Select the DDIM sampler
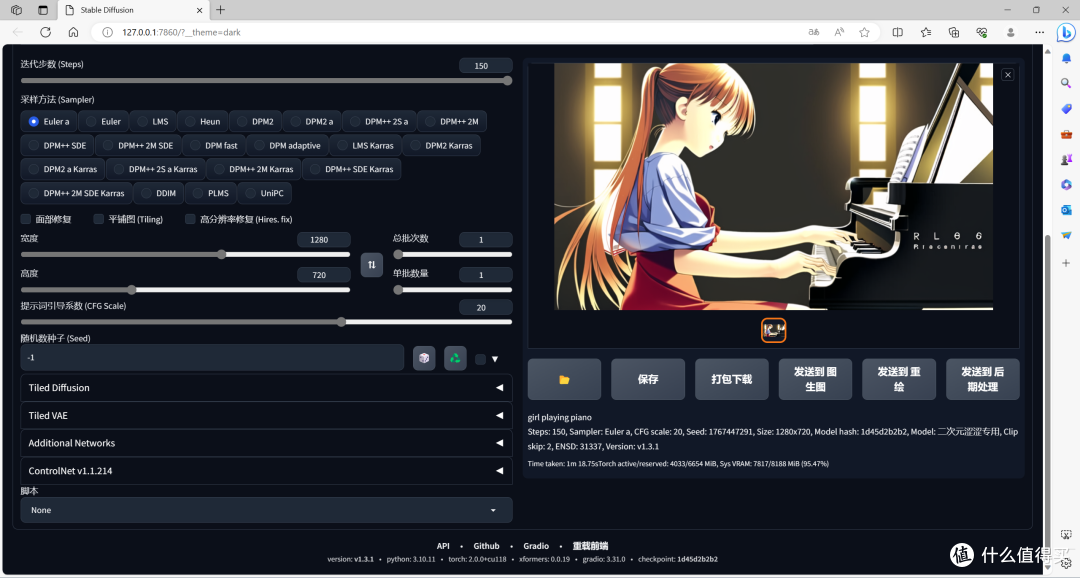This screenshot has width=1080, height=578. click(158, 193)
